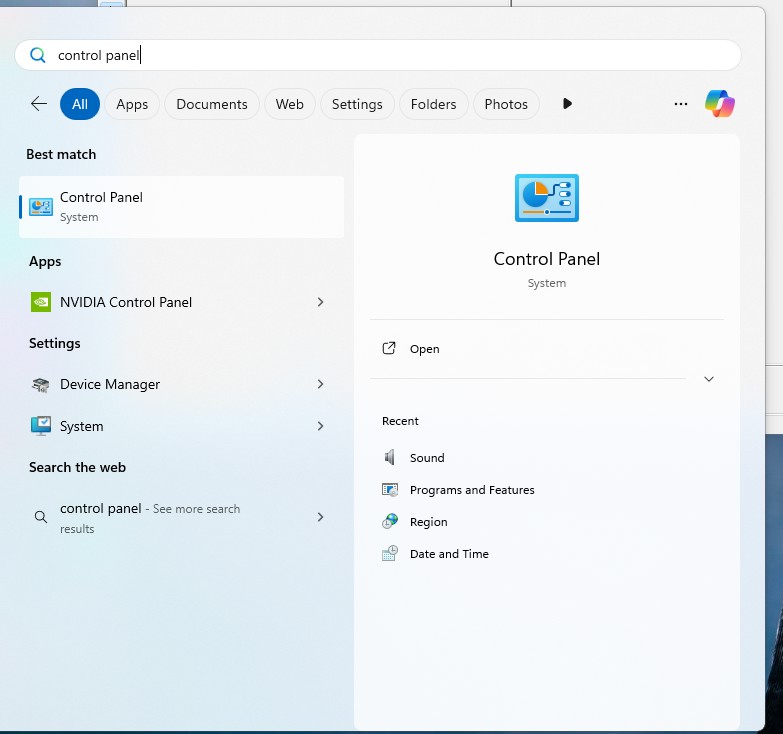
Task: Click 'control panel - See more search results'
Action: tap(150, 518)
